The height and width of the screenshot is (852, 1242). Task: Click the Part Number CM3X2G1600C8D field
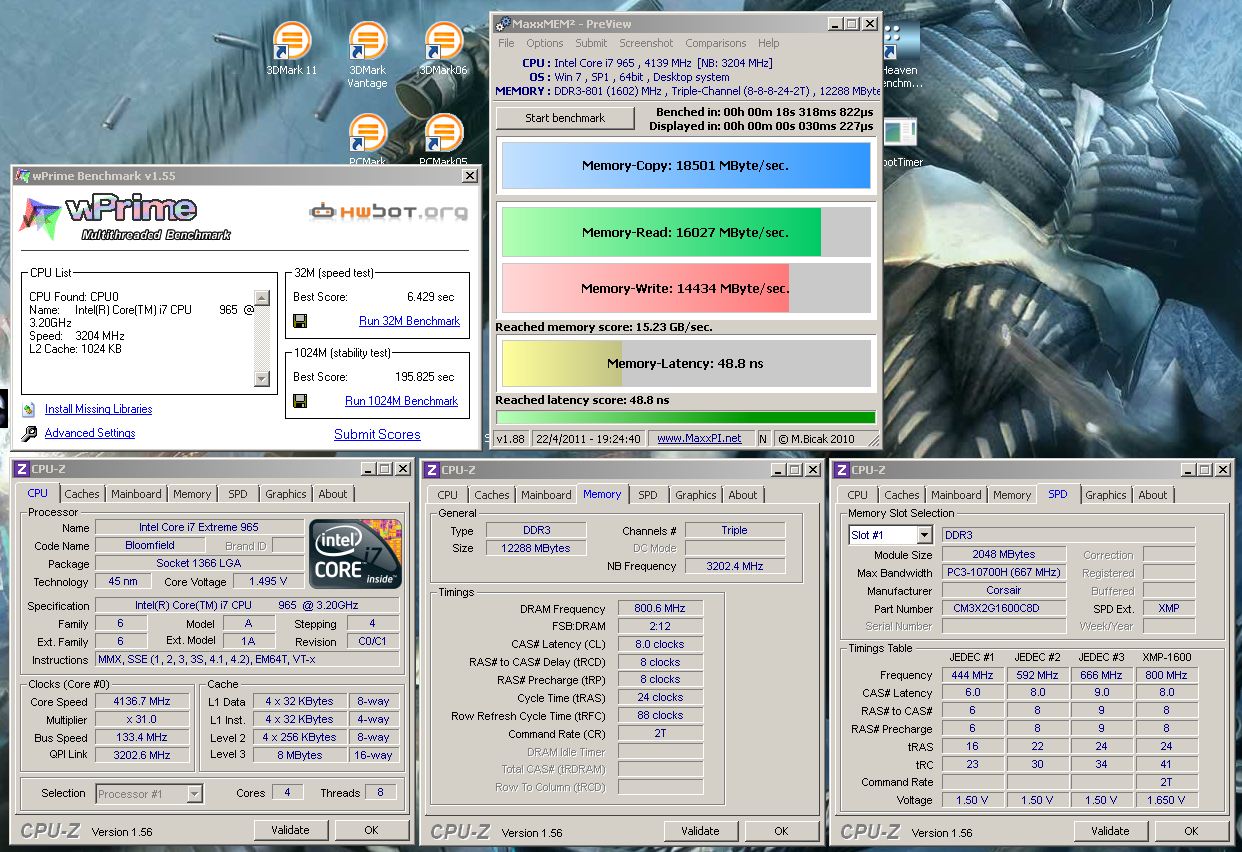[1004, 608]
